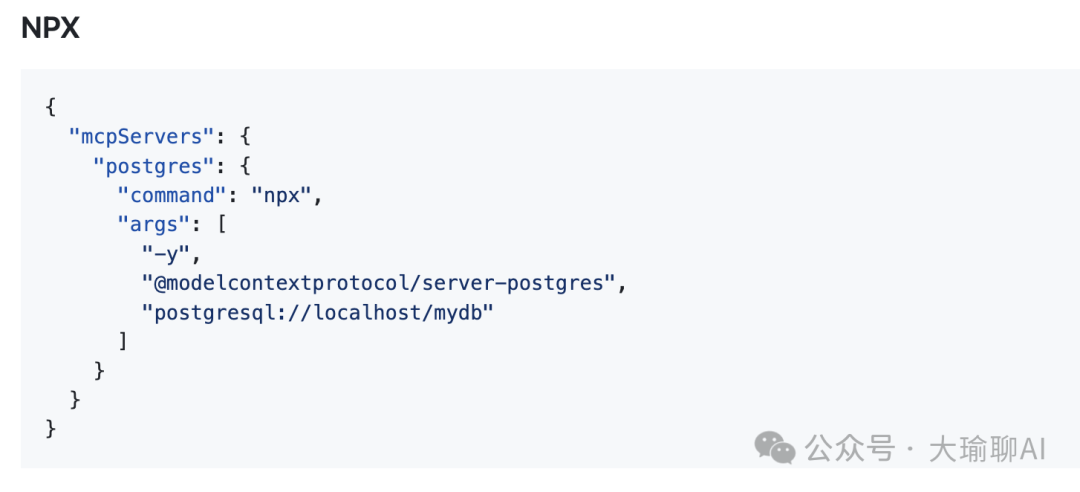Click the comma after the "npx" value
The width and height of the screenshot is (1080, 492).
pyautogui.click(x=319, y=197)
